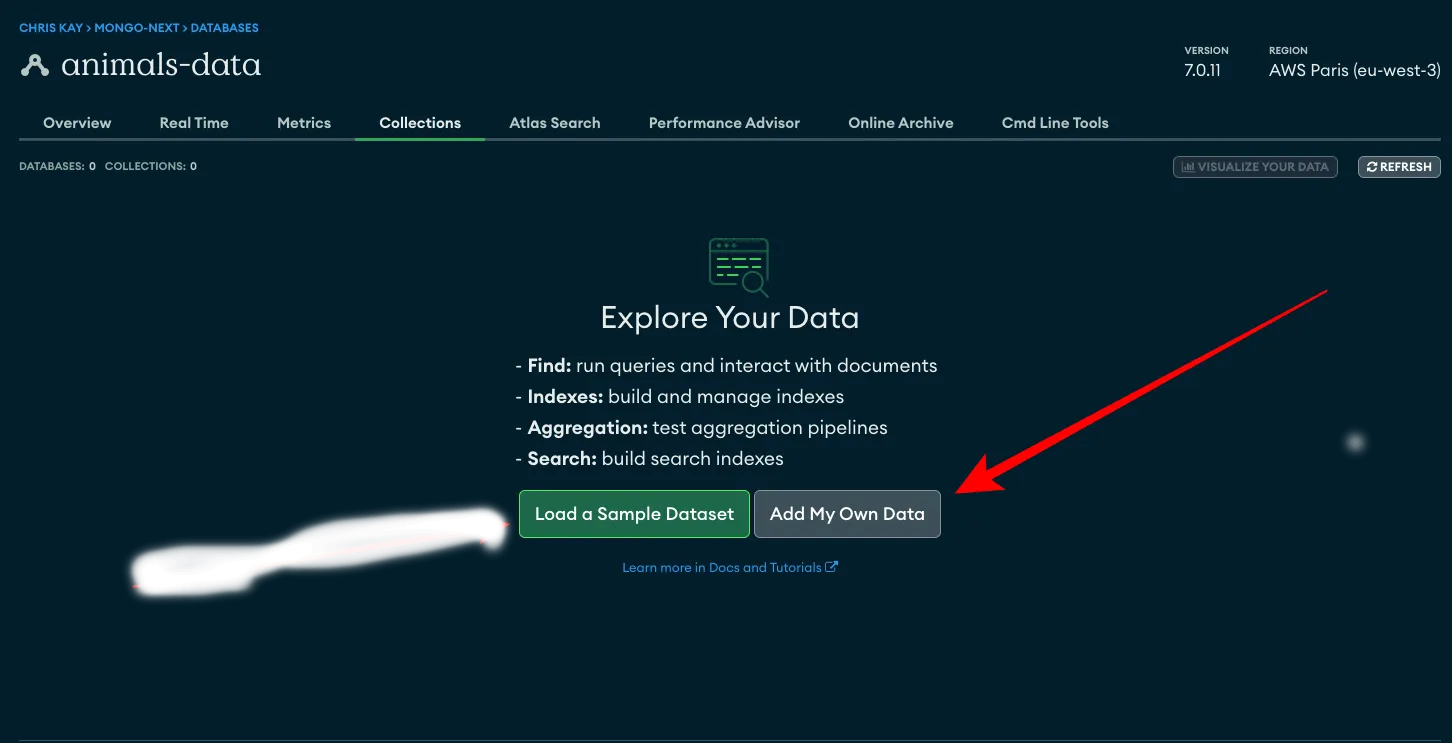Click the version value 7.0.11
Viewport: 1452px width, 743px height.
[1202, 71]
